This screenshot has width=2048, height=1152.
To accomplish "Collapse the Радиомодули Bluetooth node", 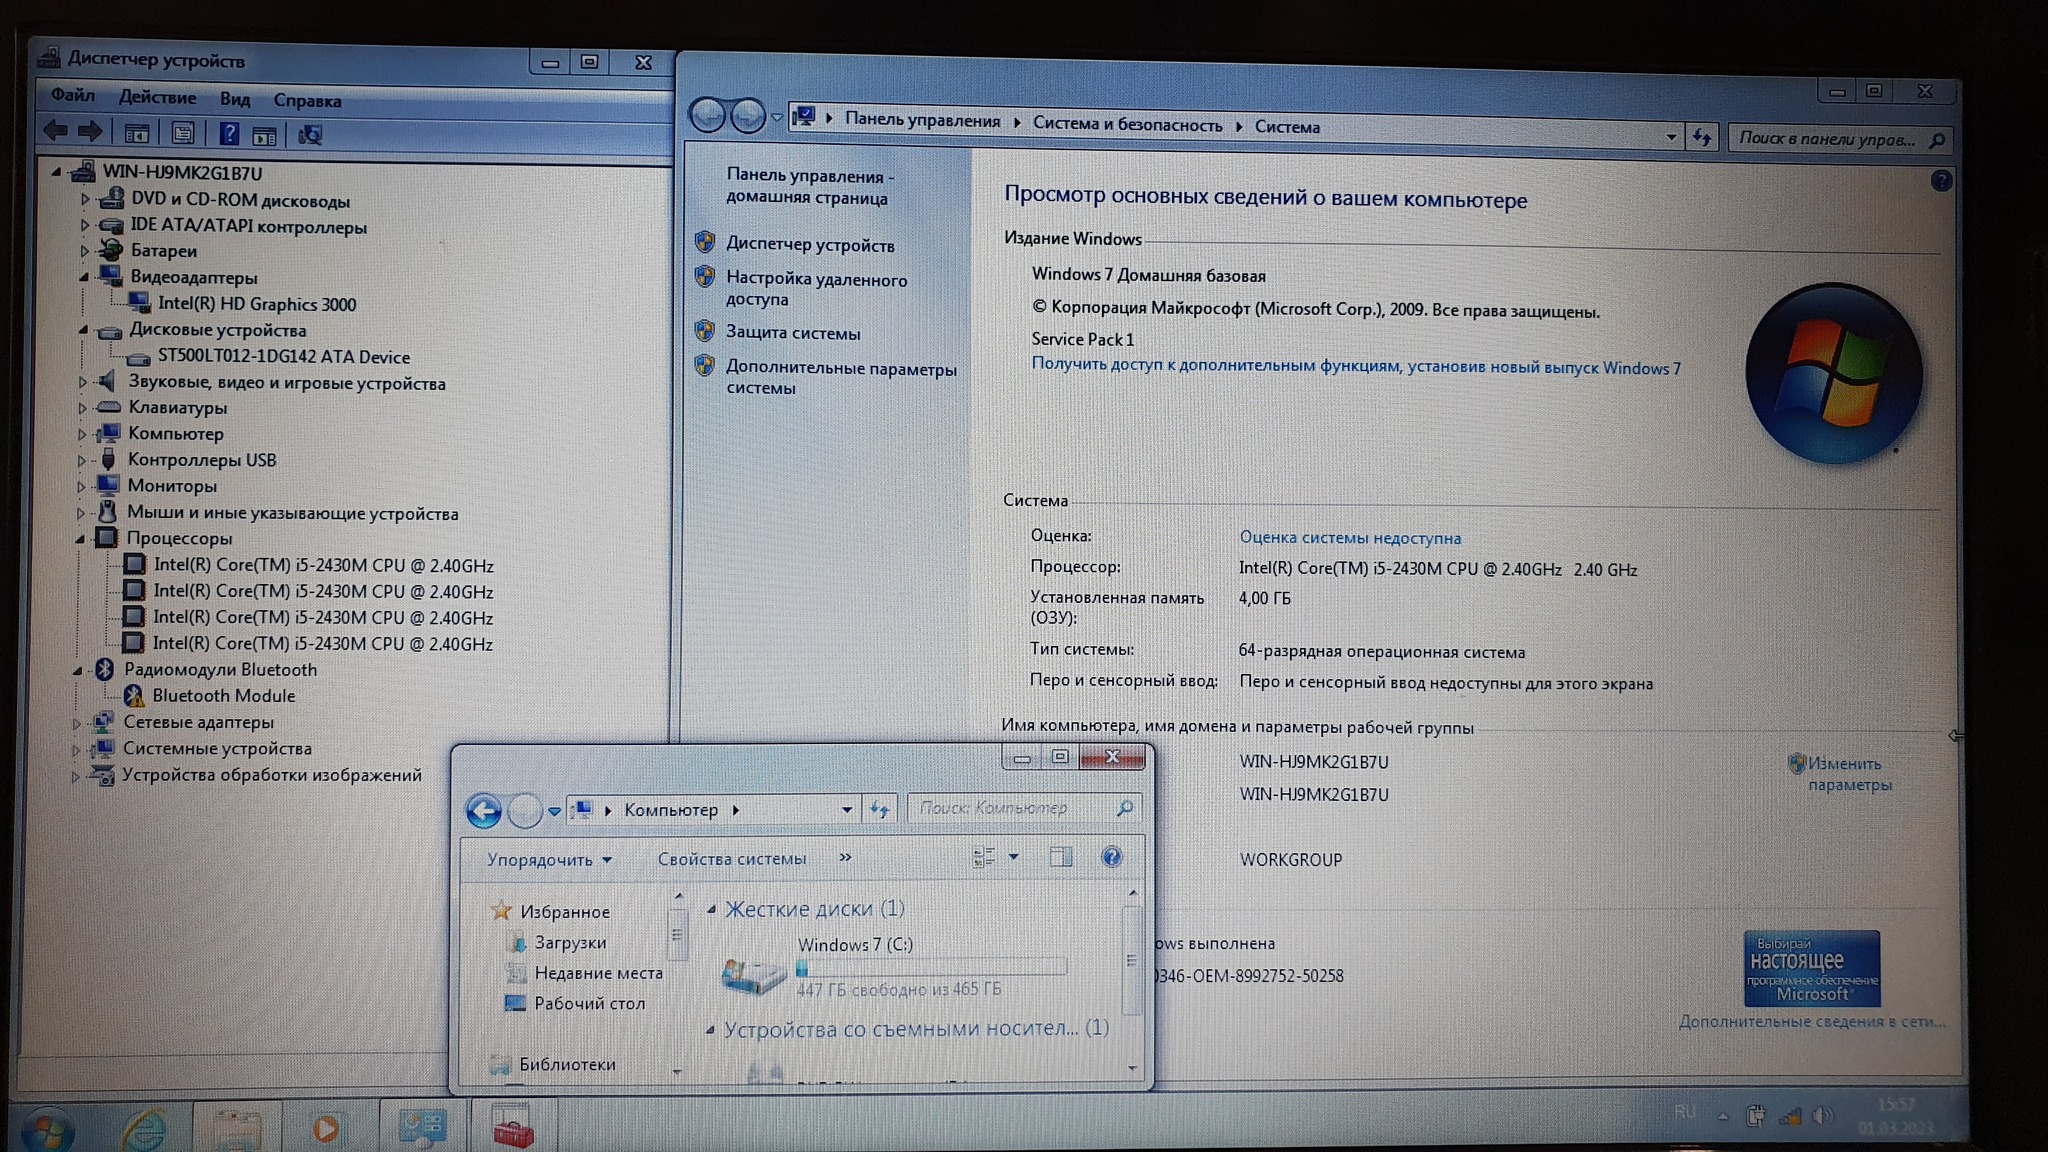I will 78,671.
